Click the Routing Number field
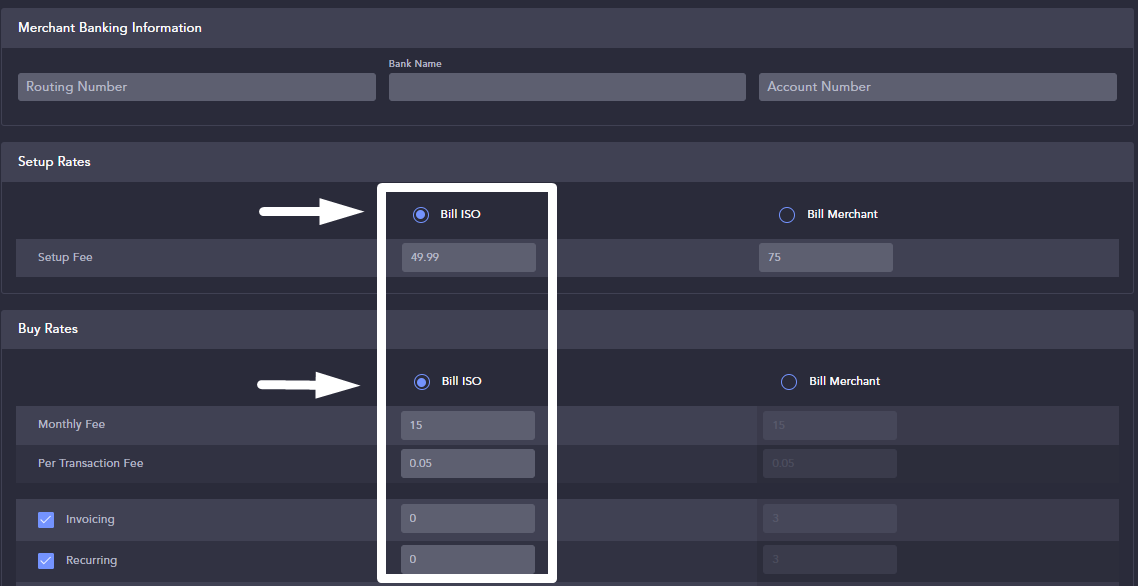The height and width of the screenshot is (586, 1138). pyautogui.click(x=197, y=87)
